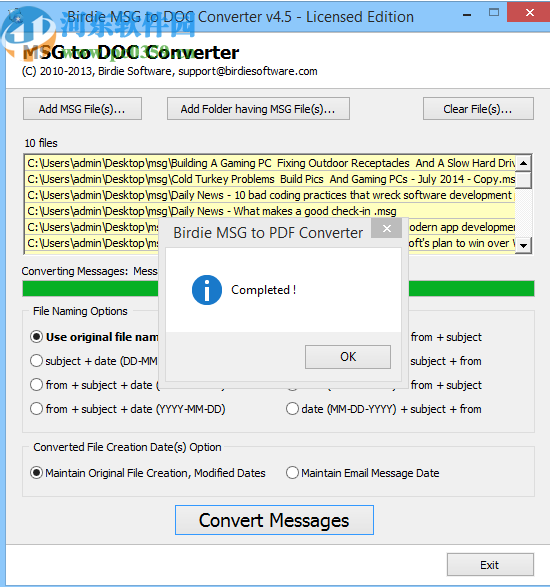The height and width of the screenshot is (587, 550).
Task: Select the Cold Turkey Problems file row
Action: tap(270, 179)
